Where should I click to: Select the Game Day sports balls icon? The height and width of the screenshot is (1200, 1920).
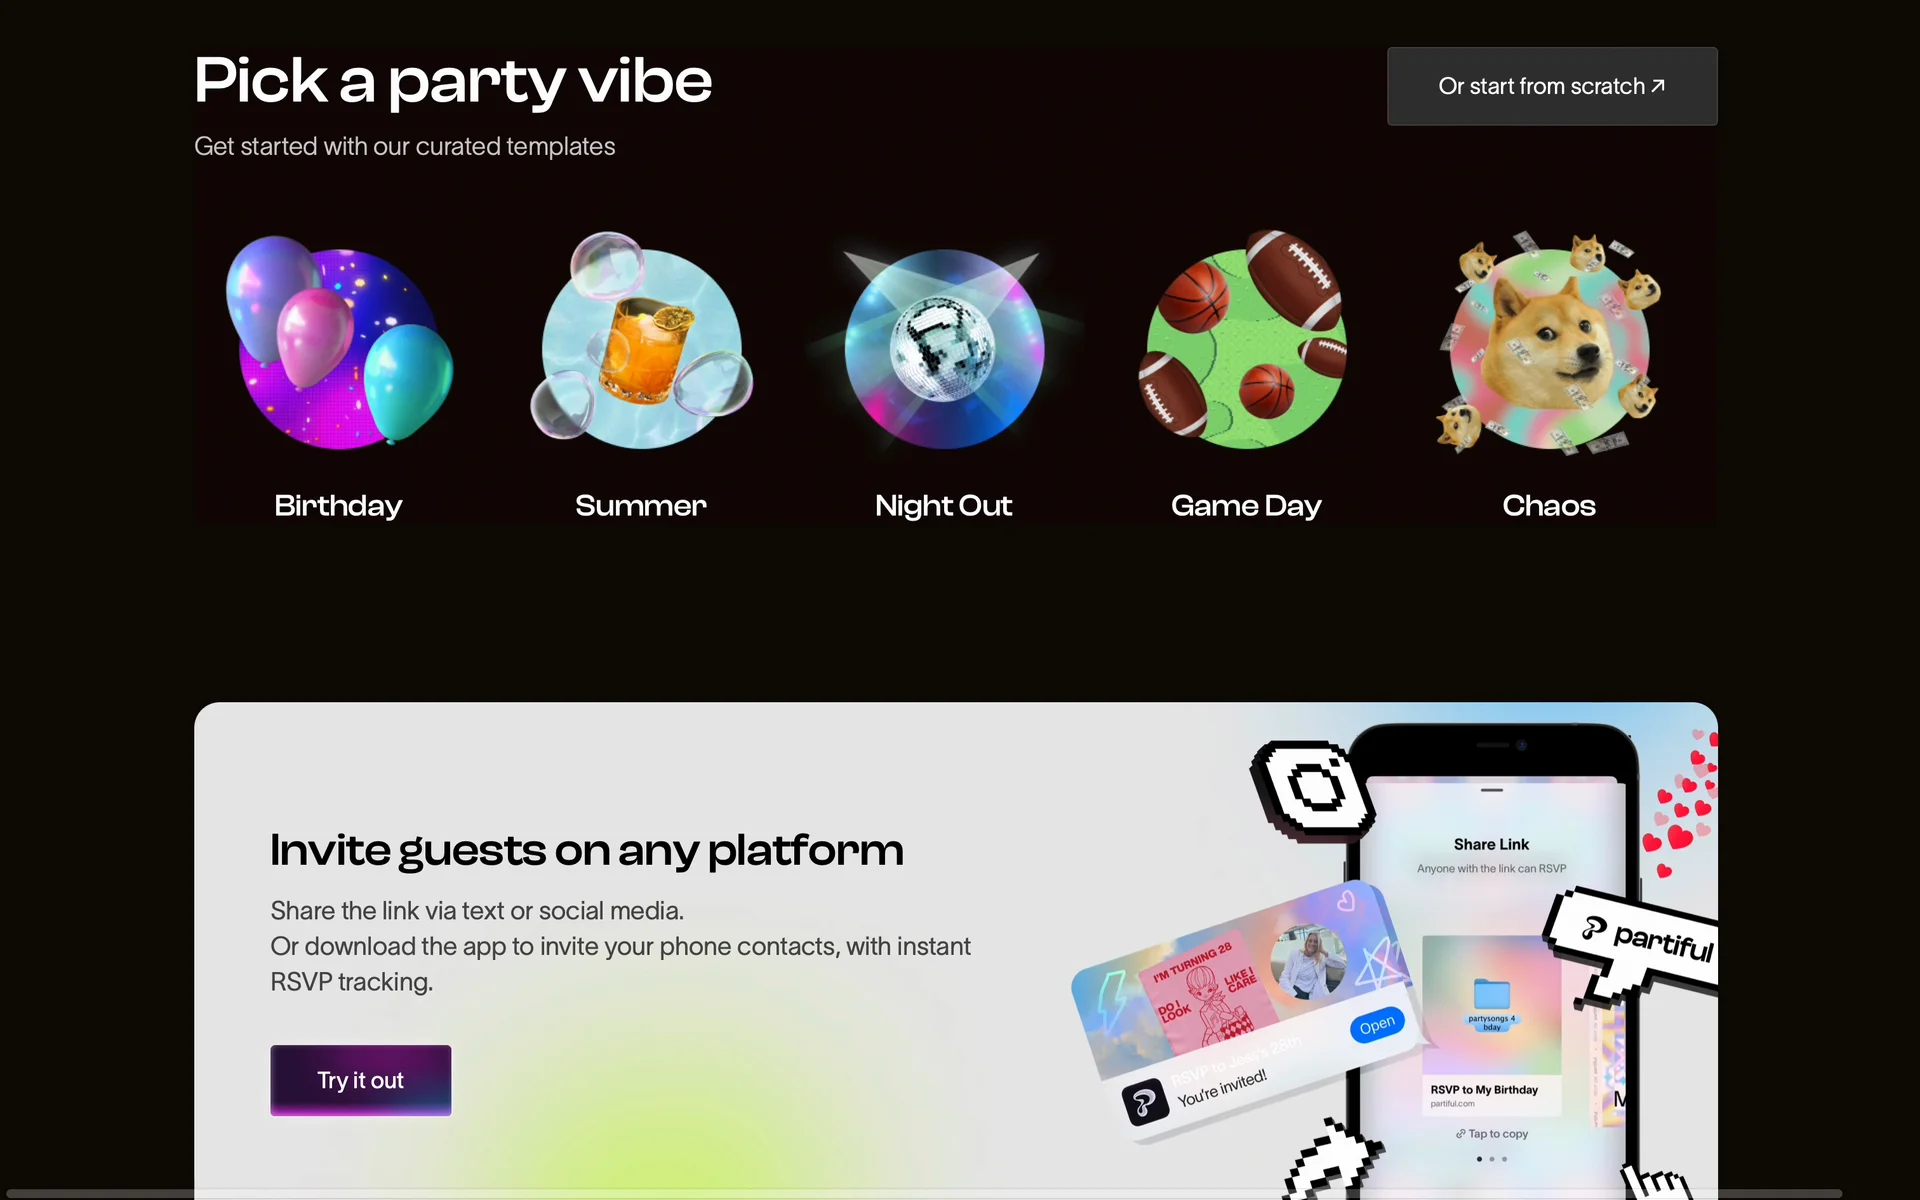[1245, 340]
